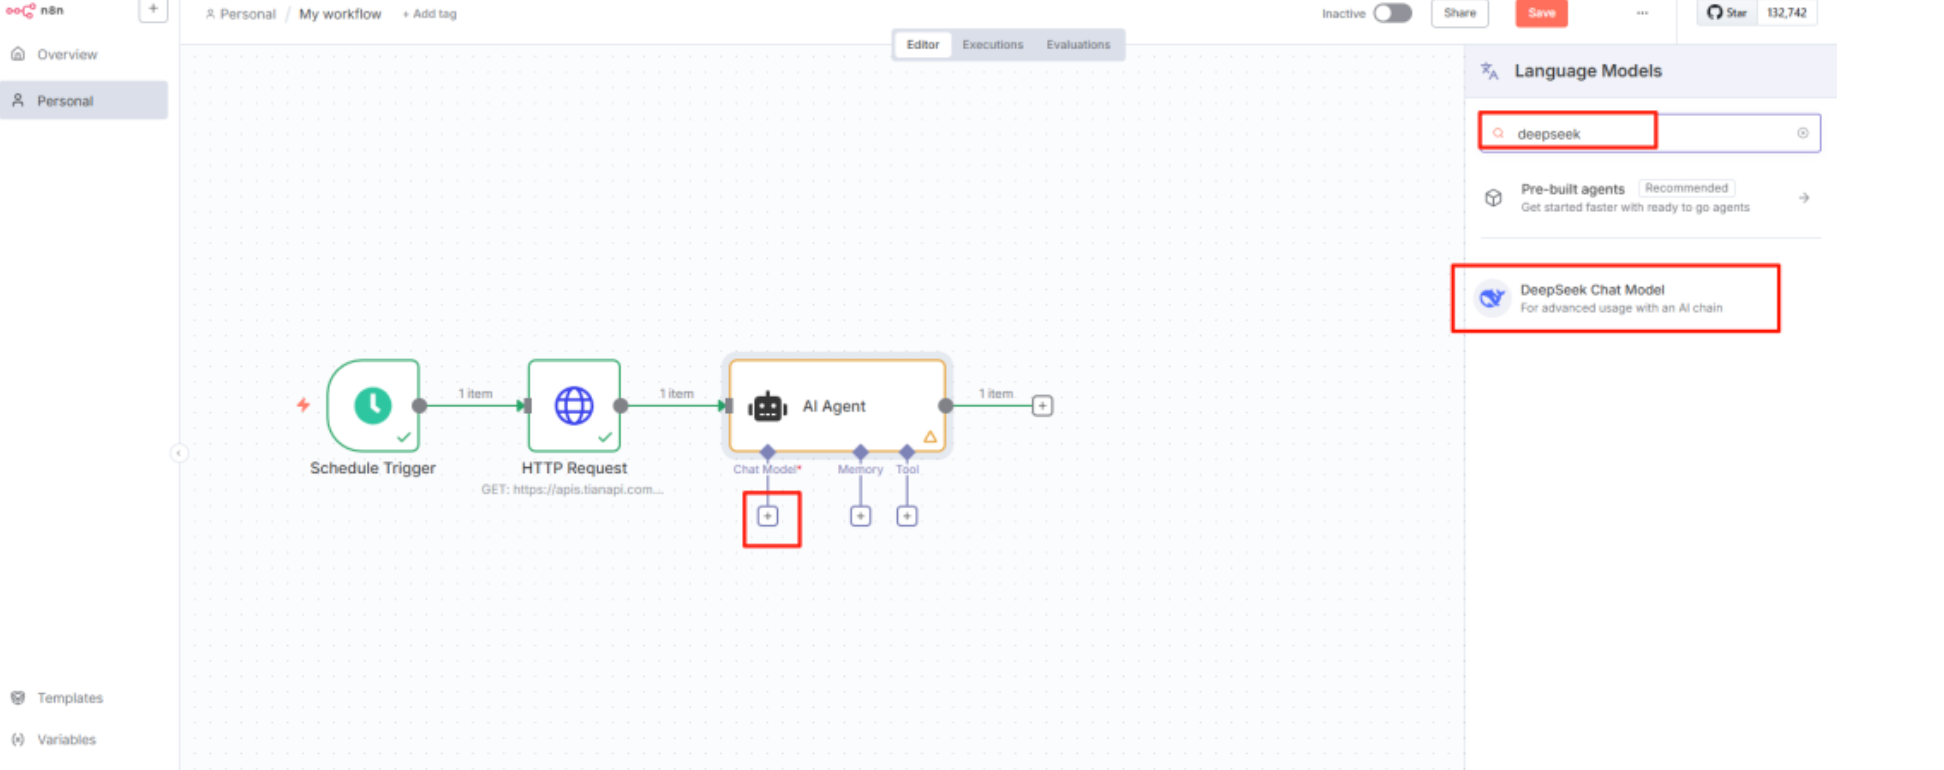Click the Schedule Trigger success checkmark

tap(404, 437)
